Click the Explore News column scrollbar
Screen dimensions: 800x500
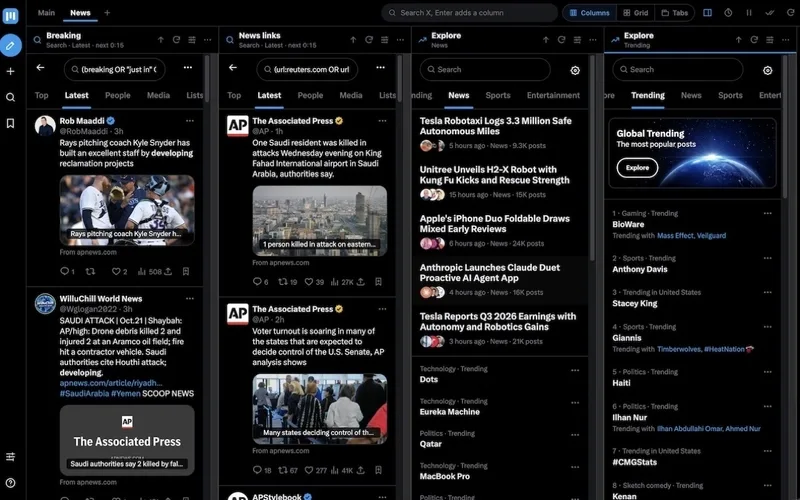(x=592, y=158)
